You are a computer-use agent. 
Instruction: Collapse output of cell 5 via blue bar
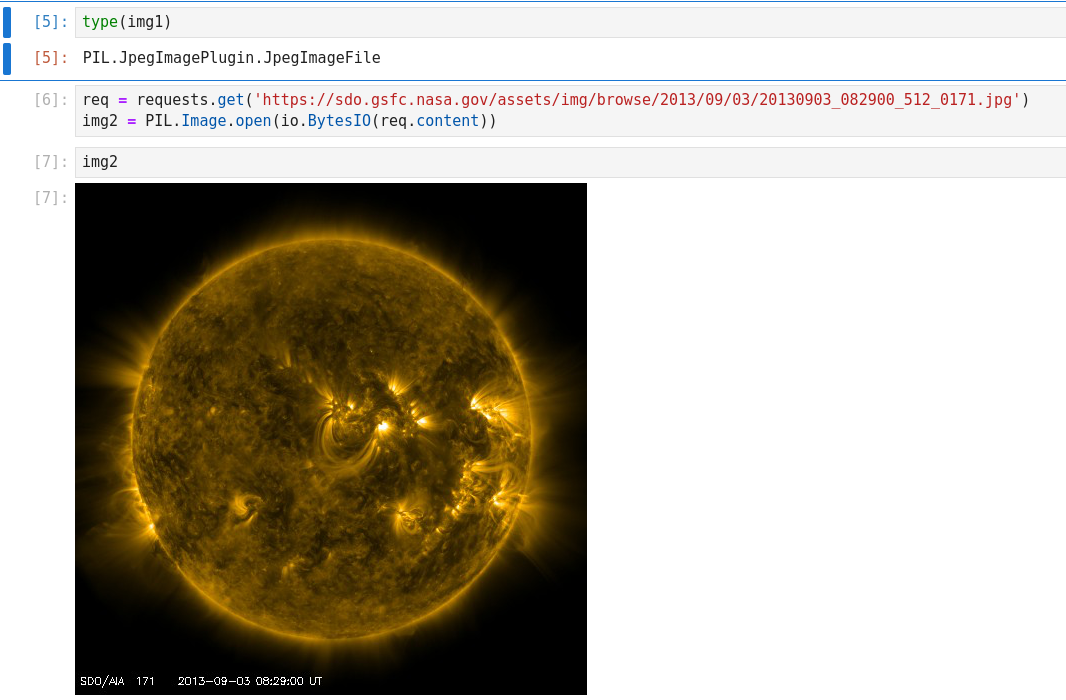[7, 58]
